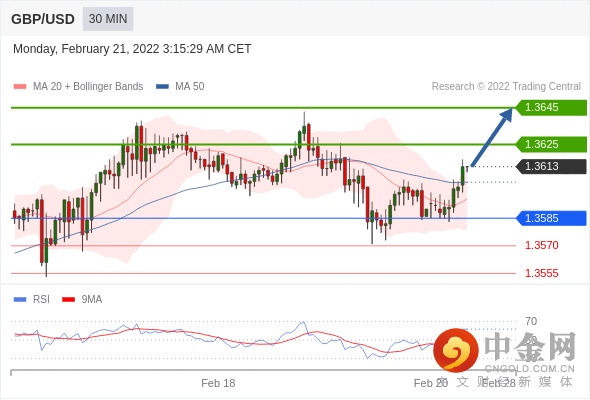Click the 30 MIN timeframe button
The height and width of the screenshot is (400, 590).
point(108,19)
